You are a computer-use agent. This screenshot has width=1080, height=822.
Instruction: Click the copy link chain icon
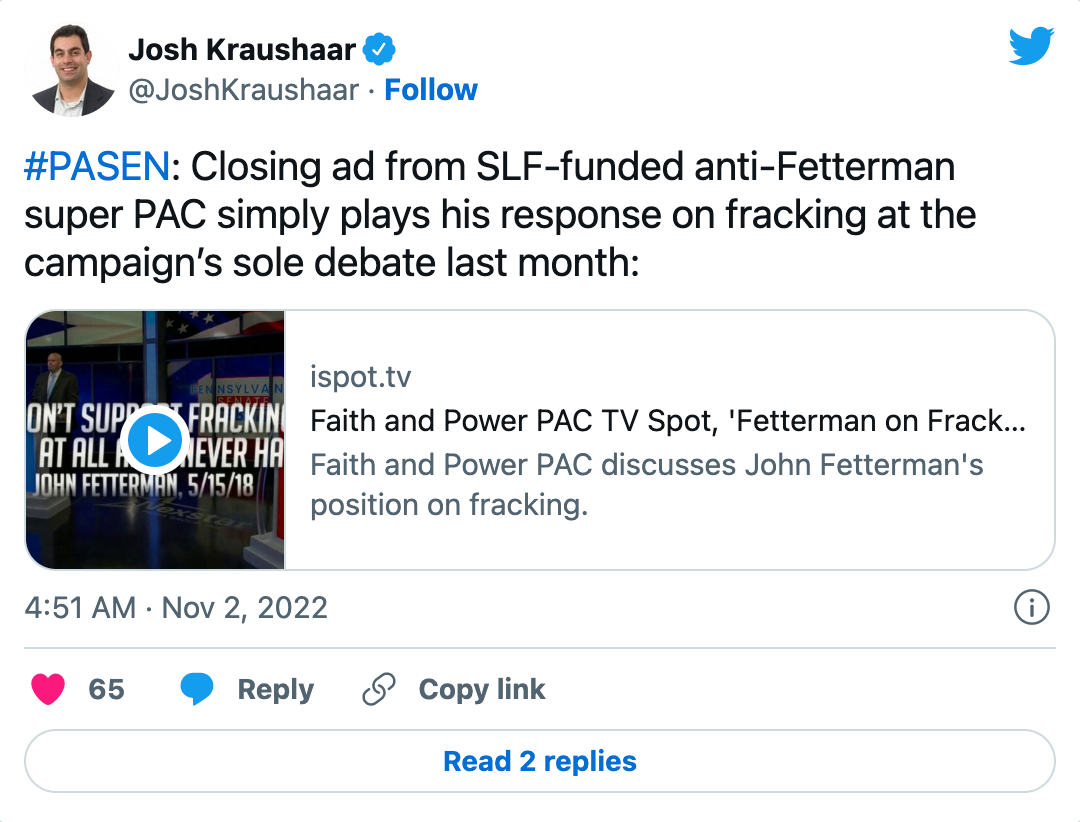[379, 690]
